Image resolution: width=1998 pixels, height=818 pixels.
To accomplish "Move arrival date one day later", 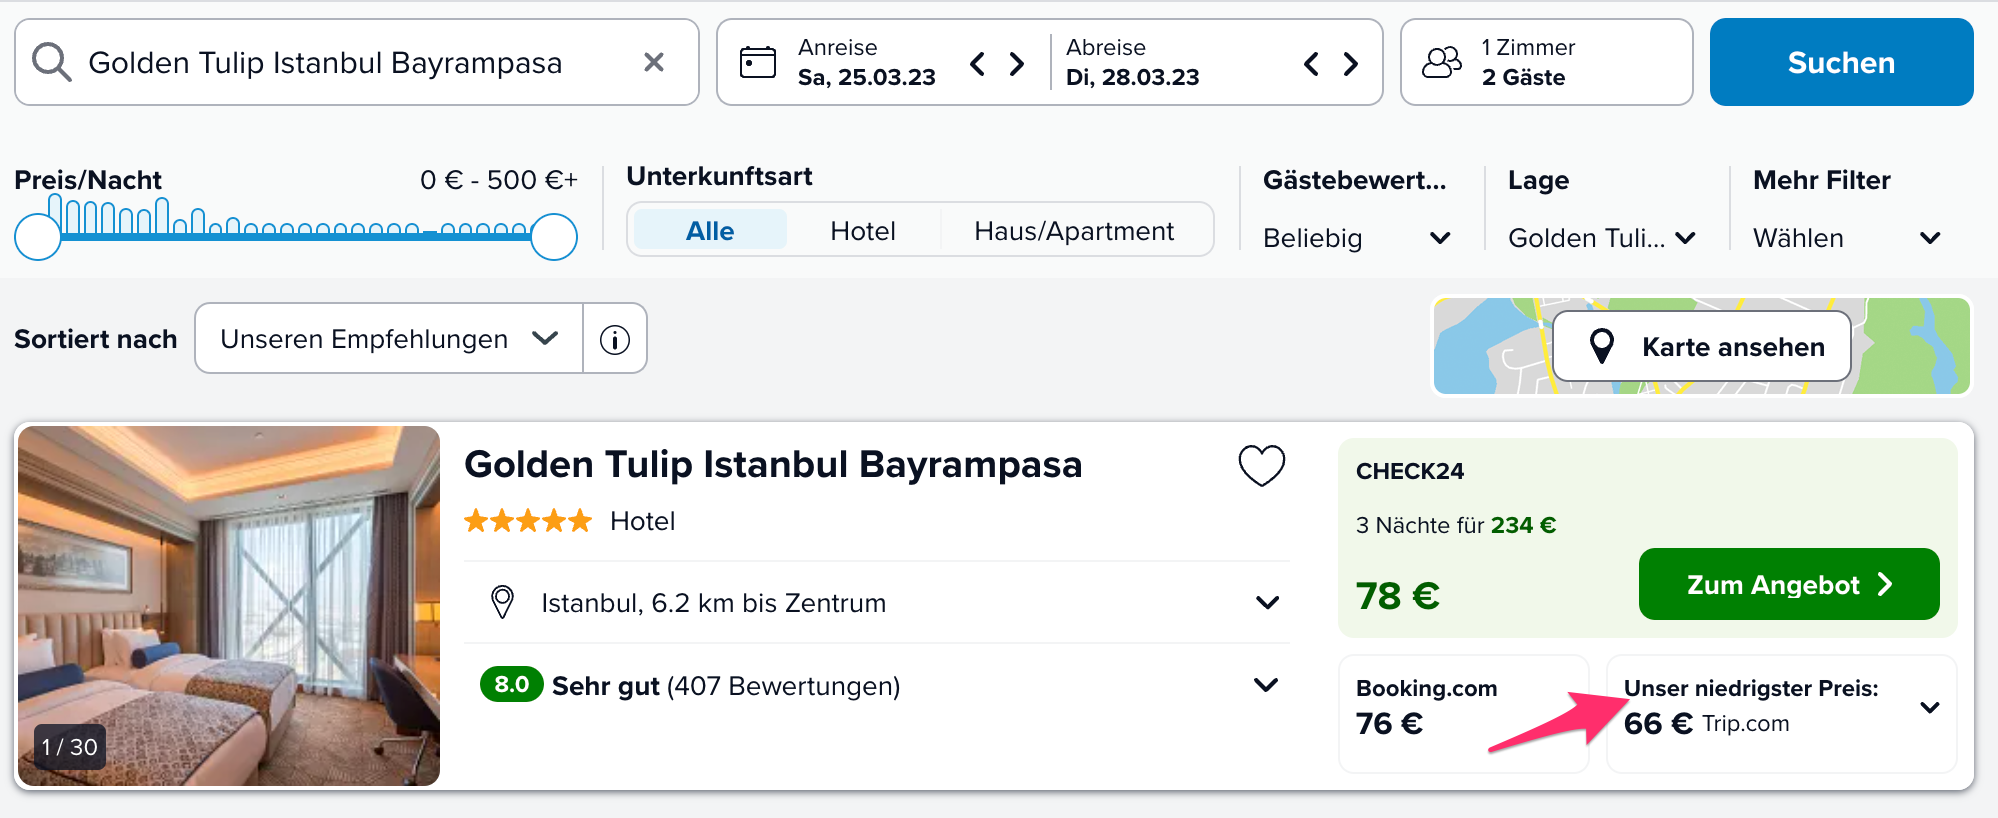I will pos(1017,64).
